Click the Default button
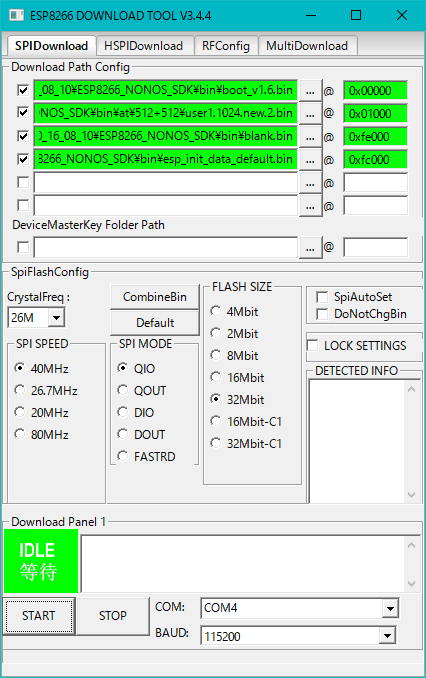This screenshot has height=678, width=426. point(155,323)
